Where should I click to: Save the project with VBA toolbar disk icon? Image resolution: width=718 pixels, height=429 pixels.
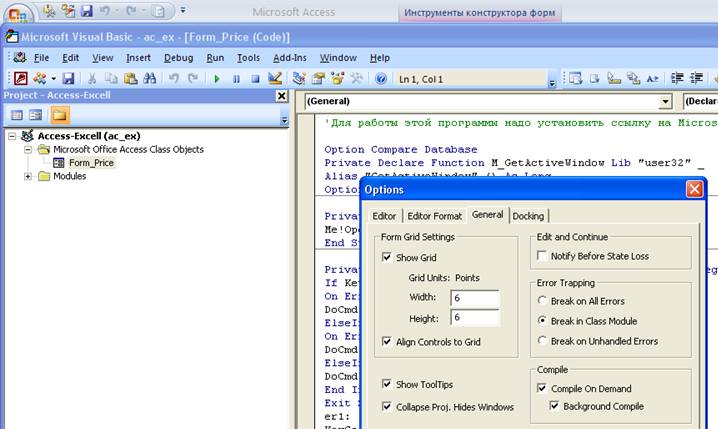(x=68, y=79)
